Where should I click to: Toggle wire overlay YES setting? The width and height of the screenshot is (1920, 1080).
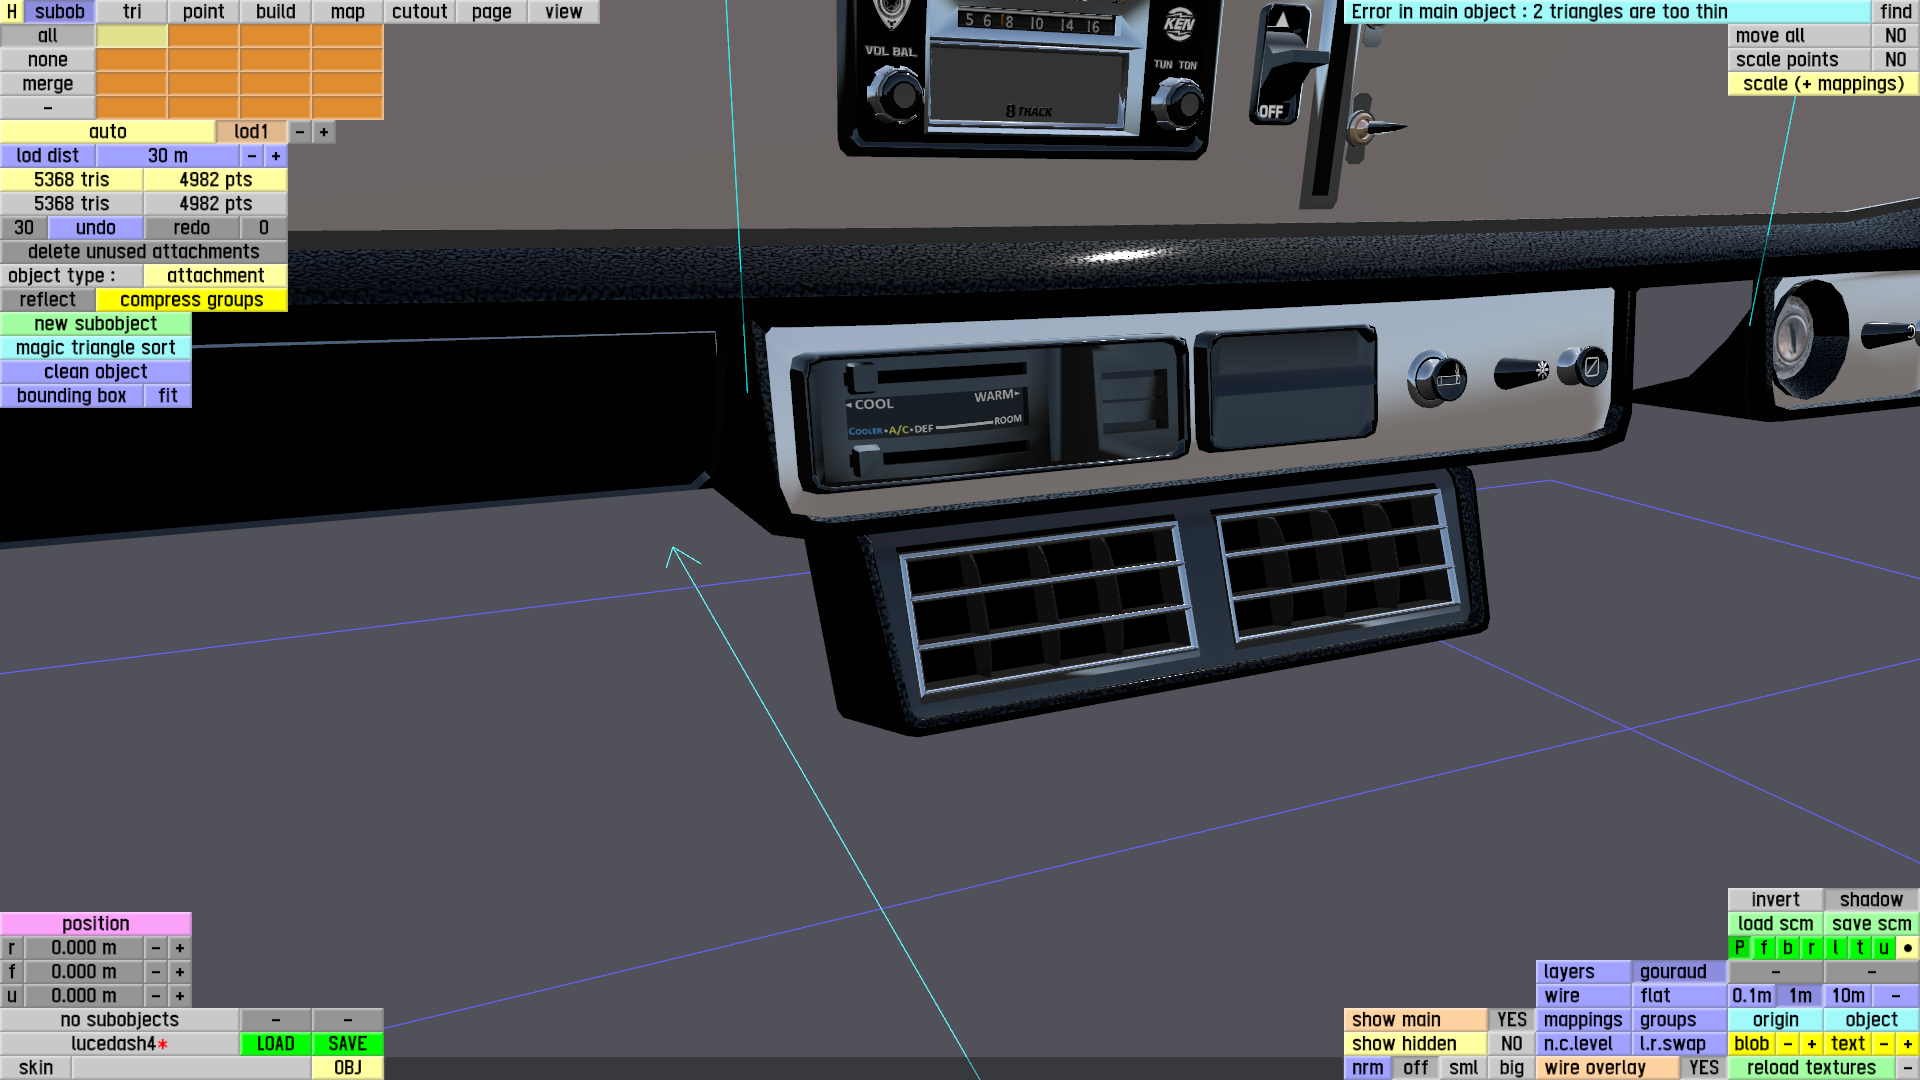click(x=1703, y=1067)
